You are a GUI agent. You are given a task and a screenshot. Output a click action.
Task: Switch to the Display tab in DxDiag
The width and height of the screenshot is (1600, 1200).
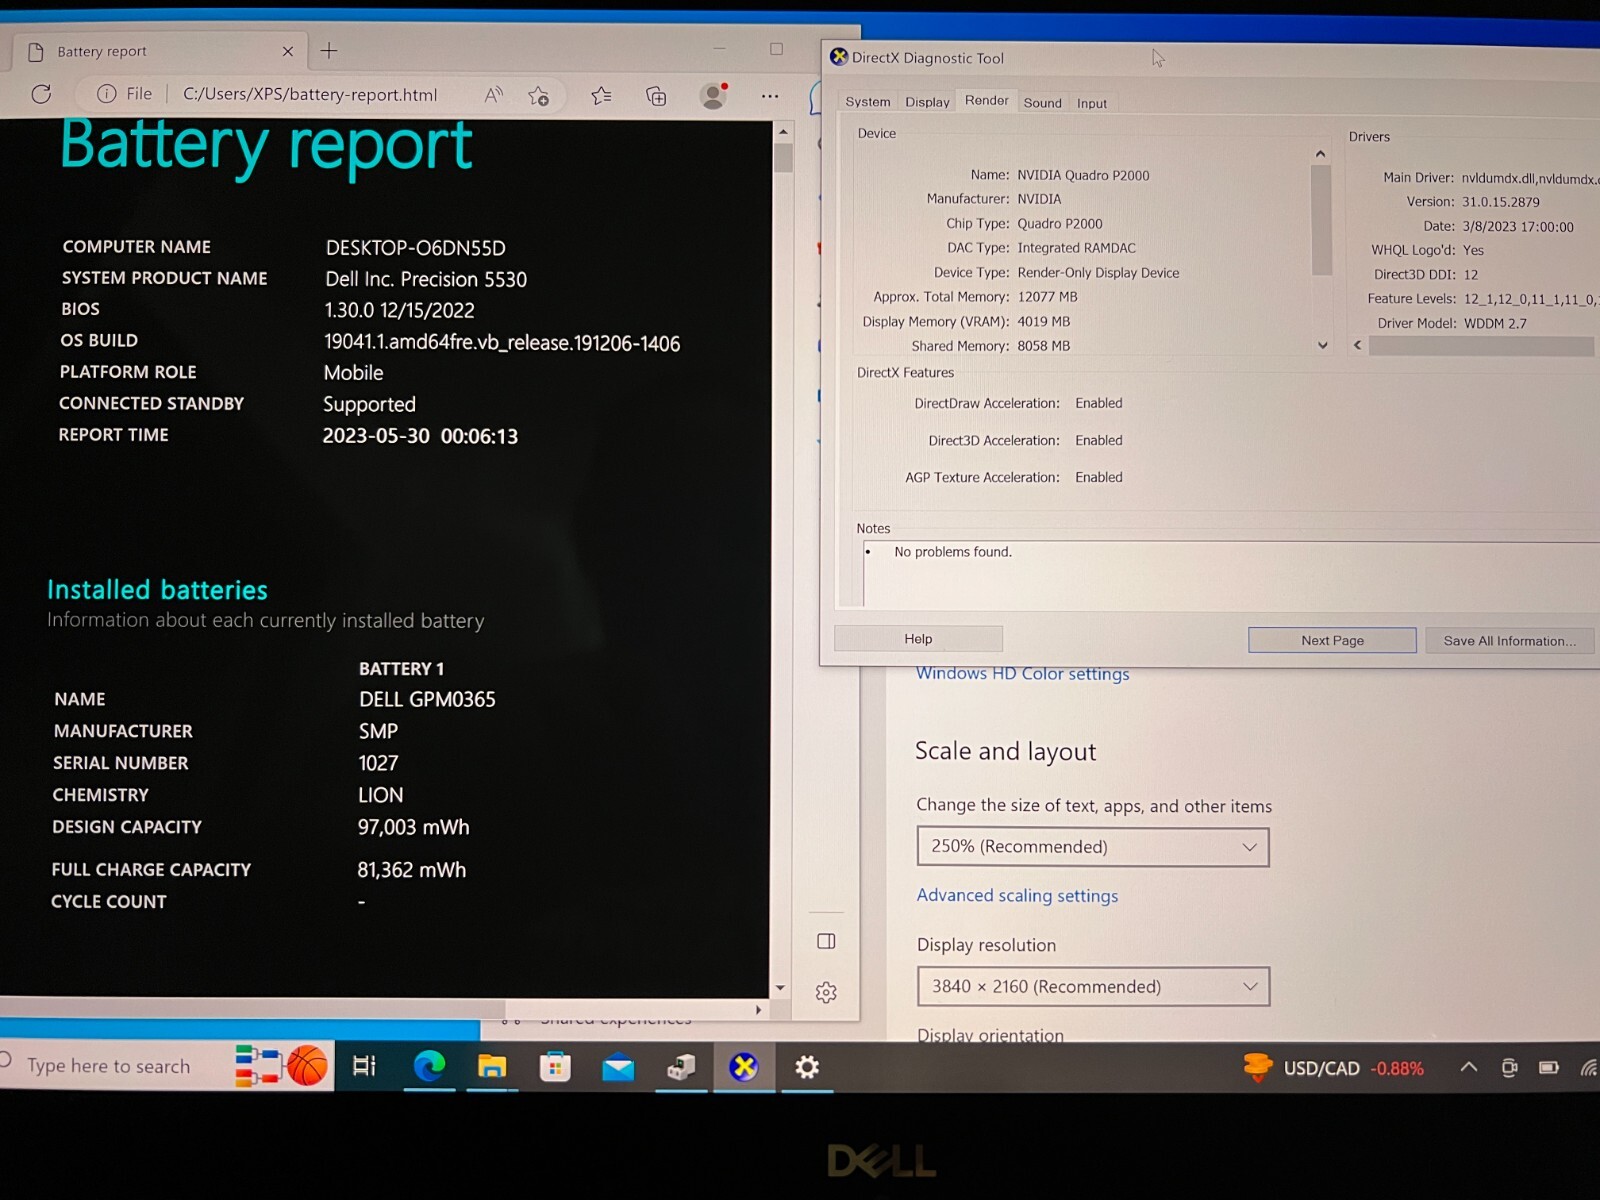tap(927, 102)
